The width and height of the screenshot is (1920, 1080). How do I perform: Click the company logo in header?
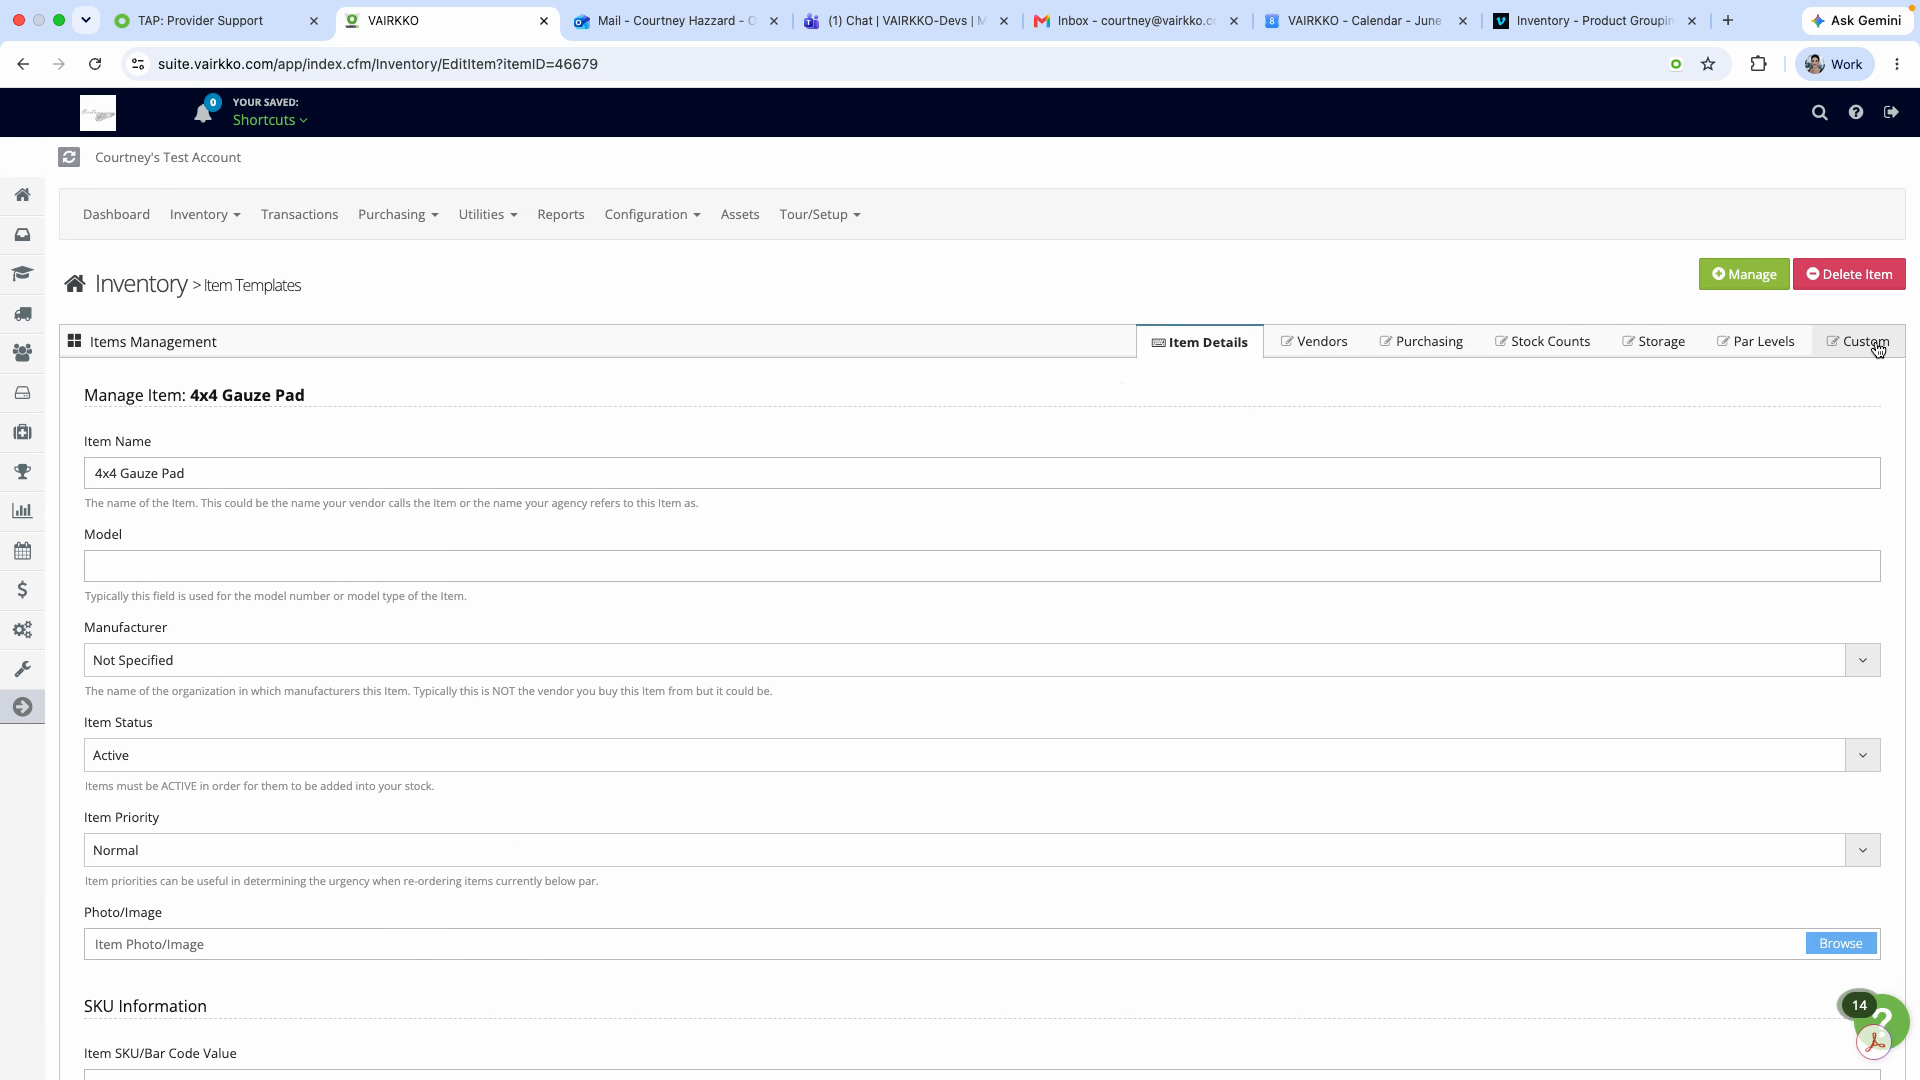point(98,113)
